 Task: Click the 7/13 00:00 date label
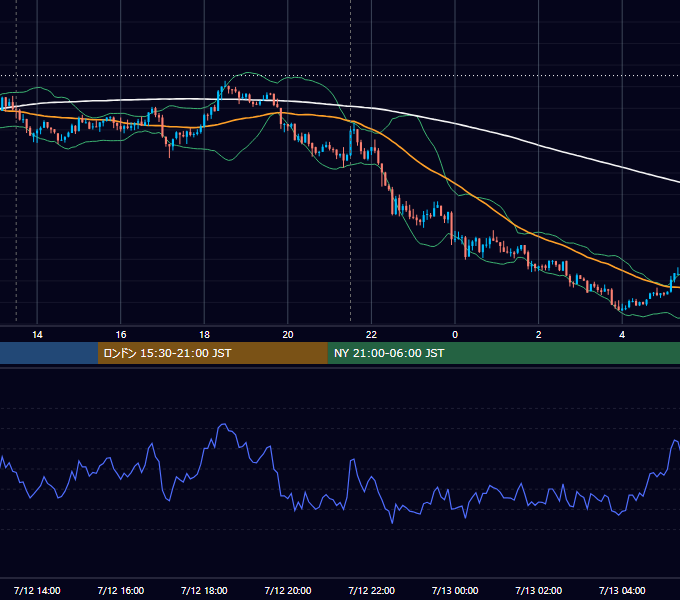pos(455,590)
